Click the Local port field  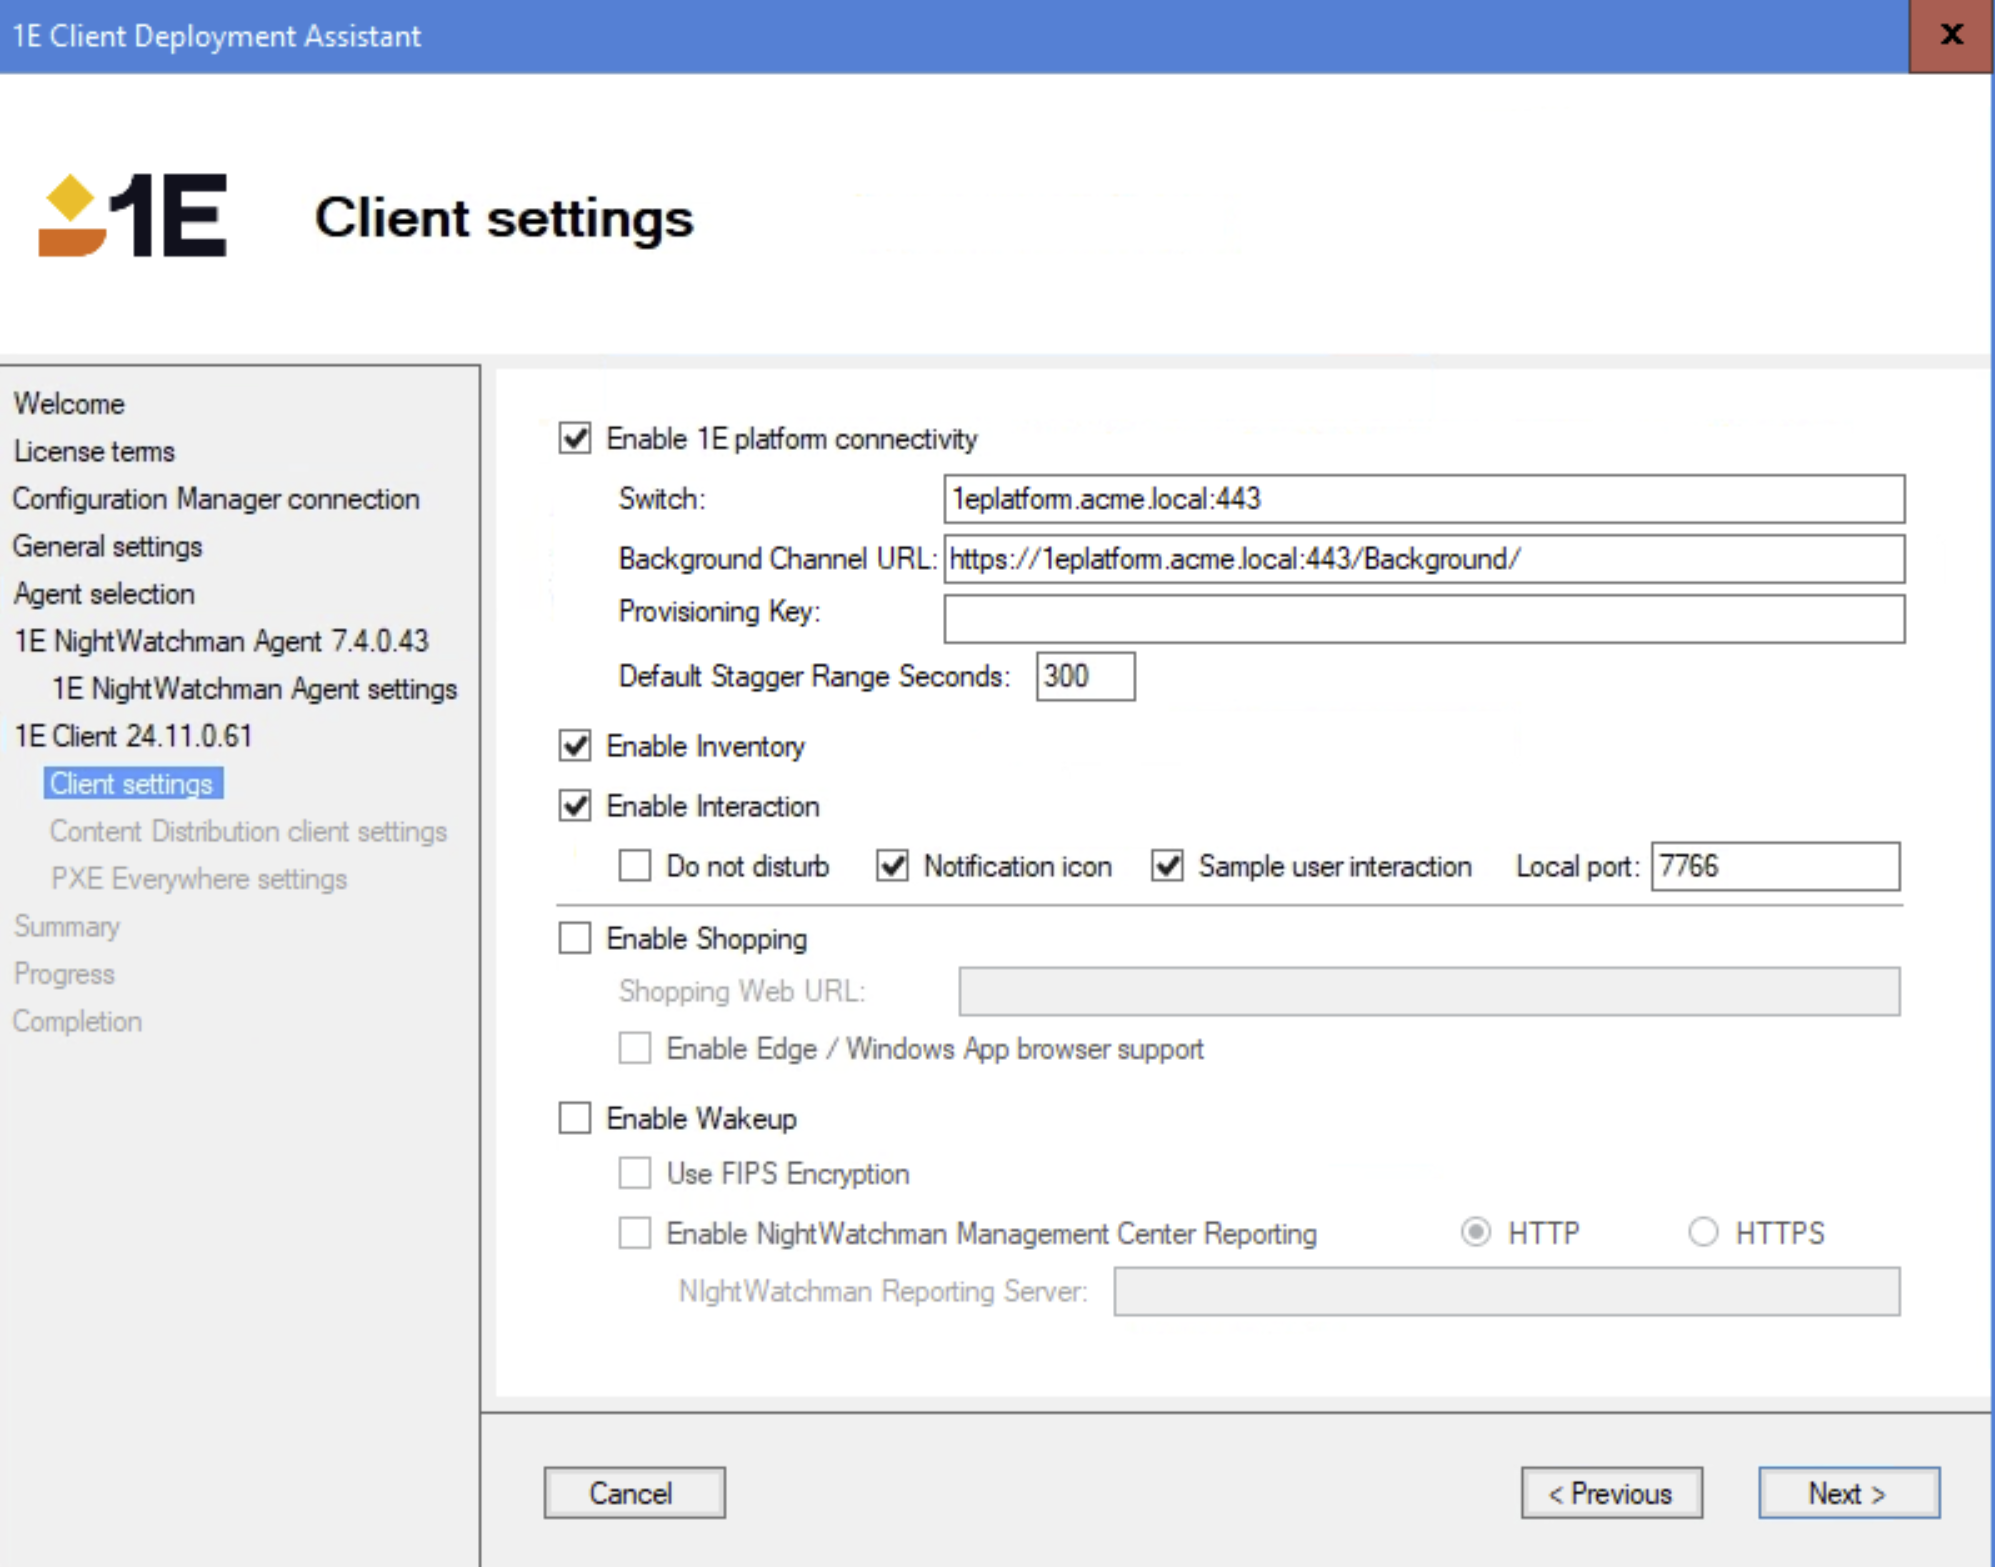[1775, 866]
